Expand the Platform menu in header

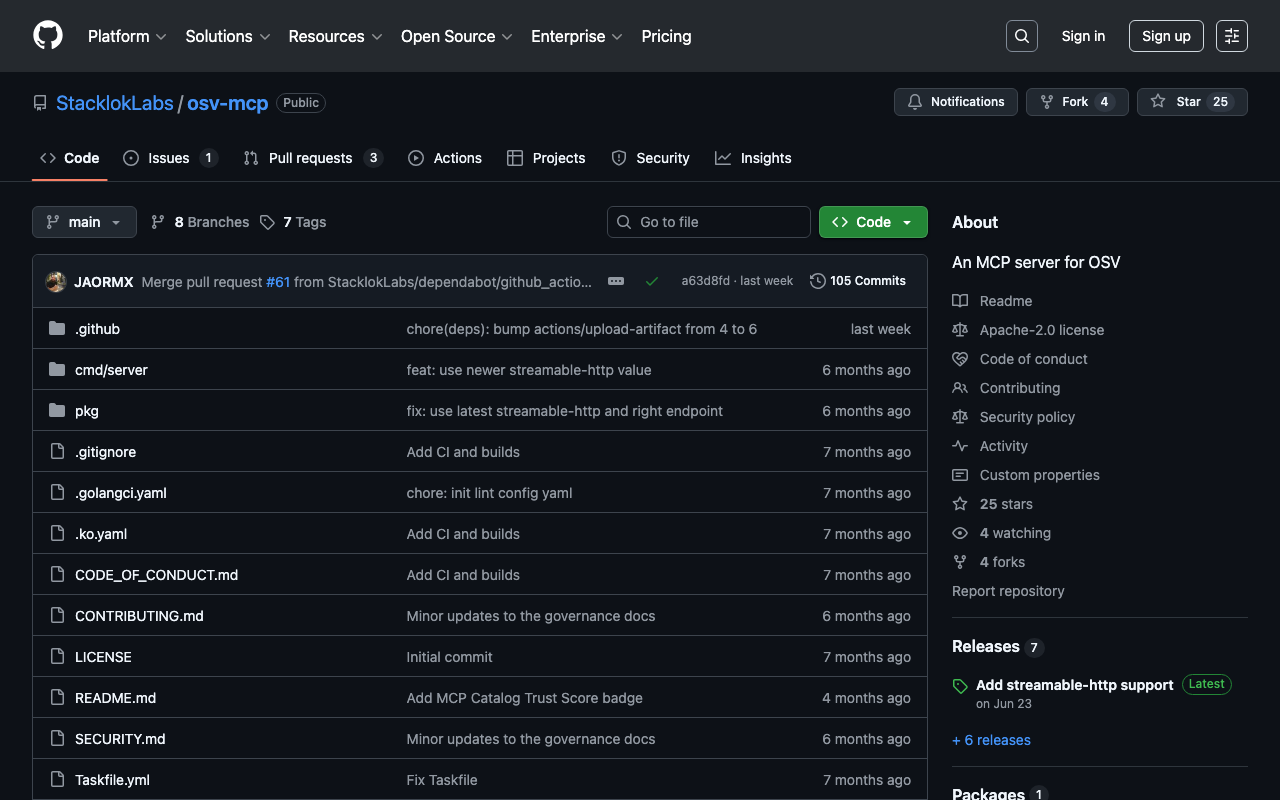(126, 36)
